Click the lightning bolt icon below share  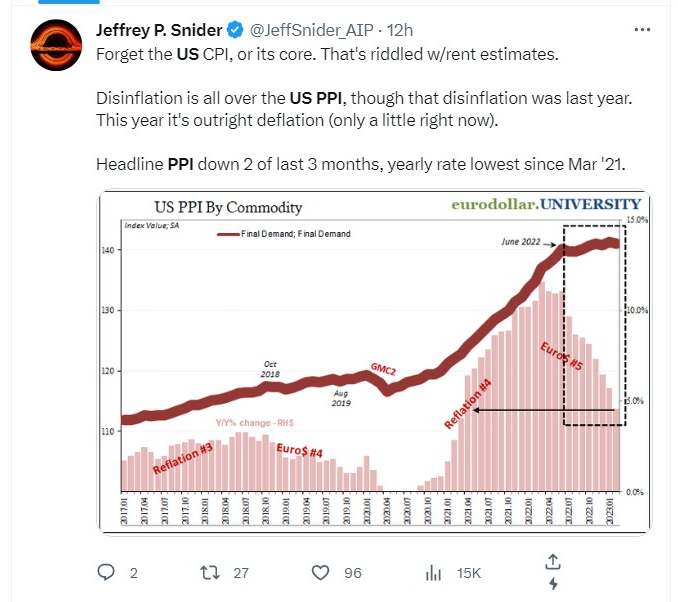[551, 584]
